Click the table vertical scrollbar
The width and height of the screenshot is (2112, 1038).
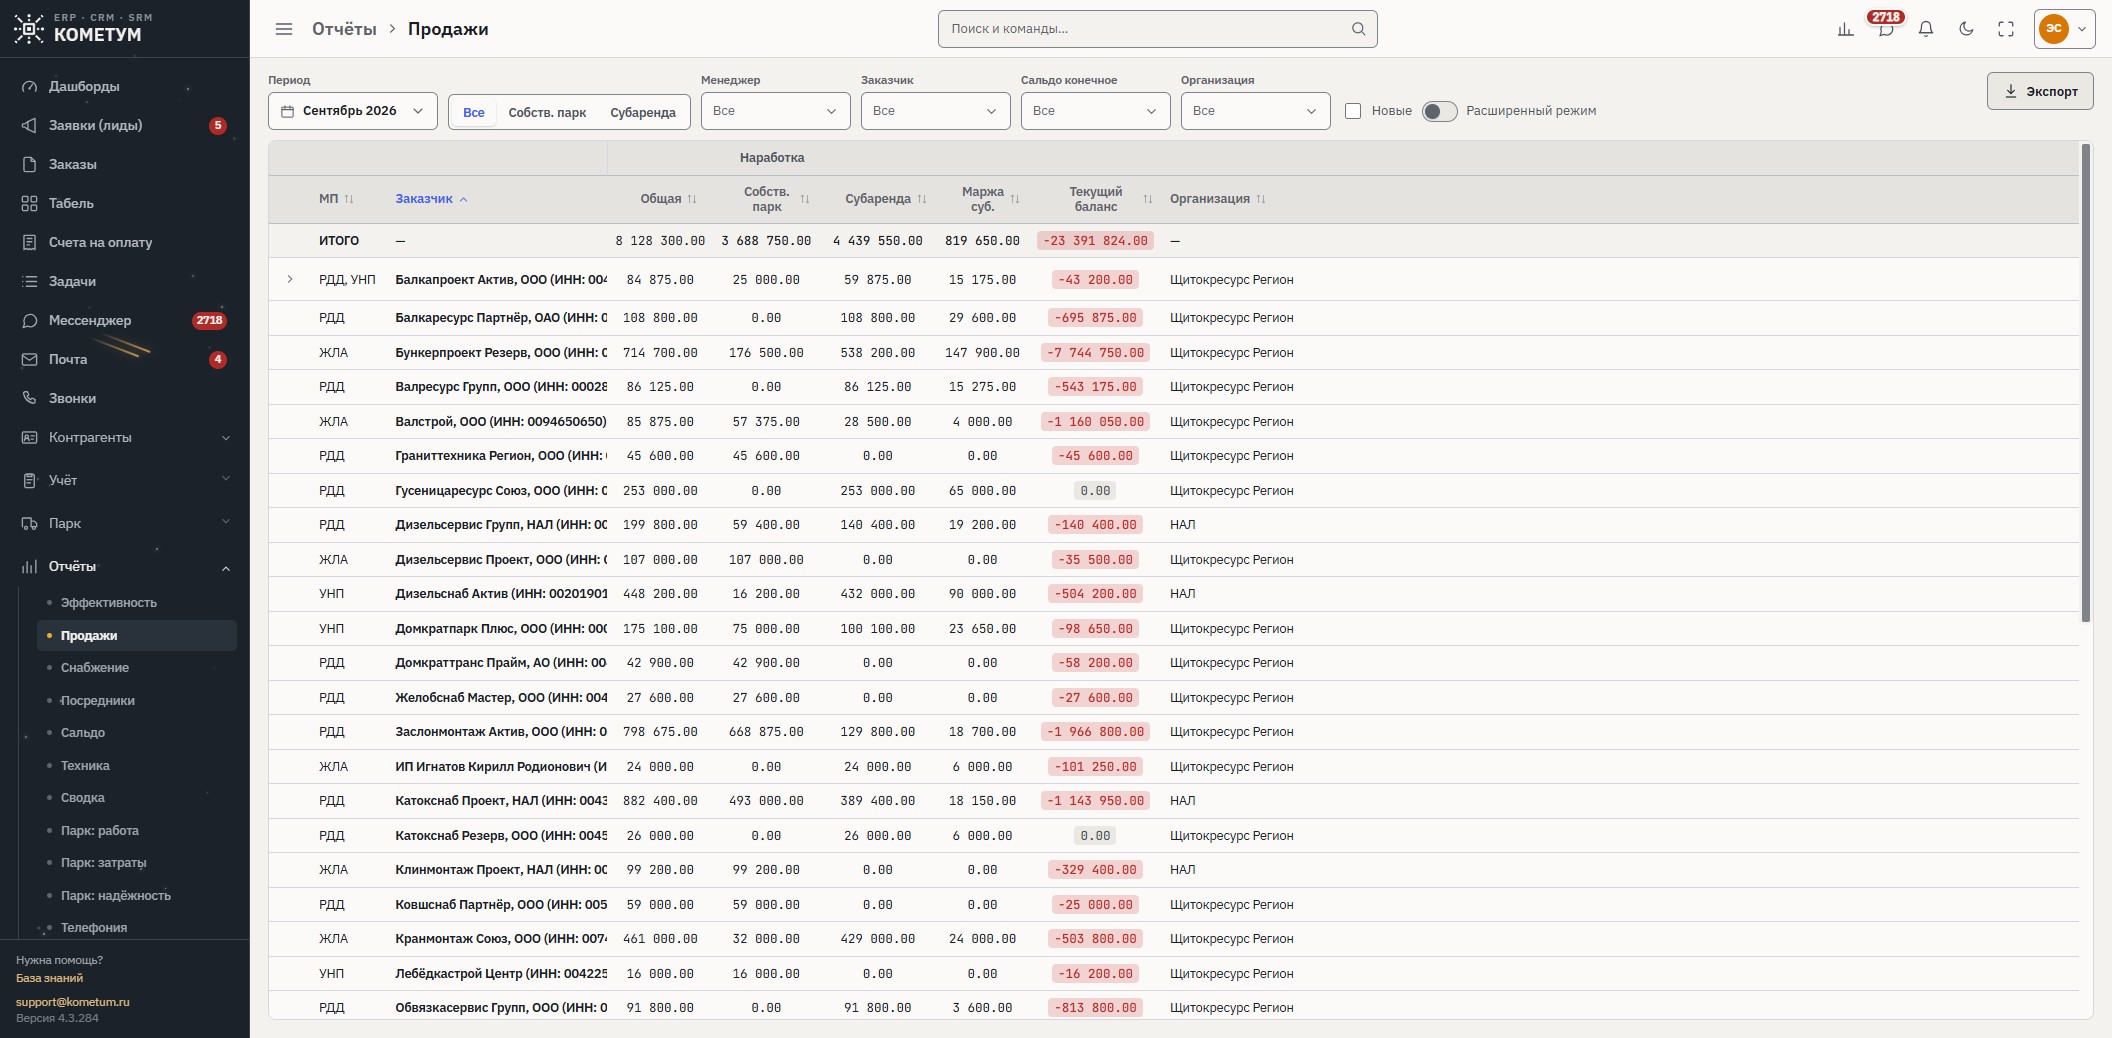(x=2086, y=383)
